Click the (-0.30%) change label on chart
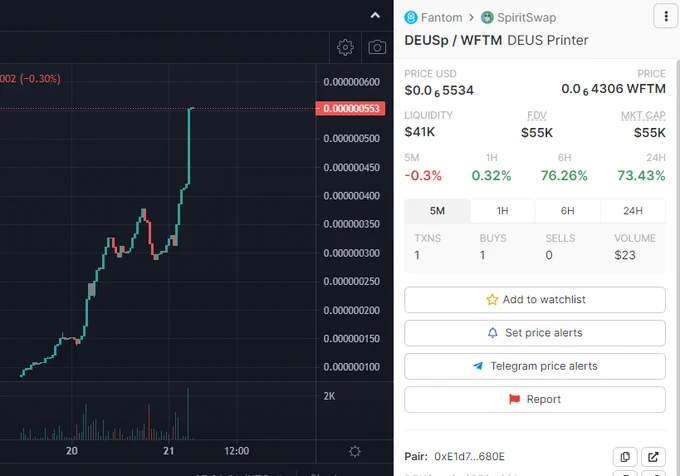Viewport: 680px width, 476px height. pos(40,79)
